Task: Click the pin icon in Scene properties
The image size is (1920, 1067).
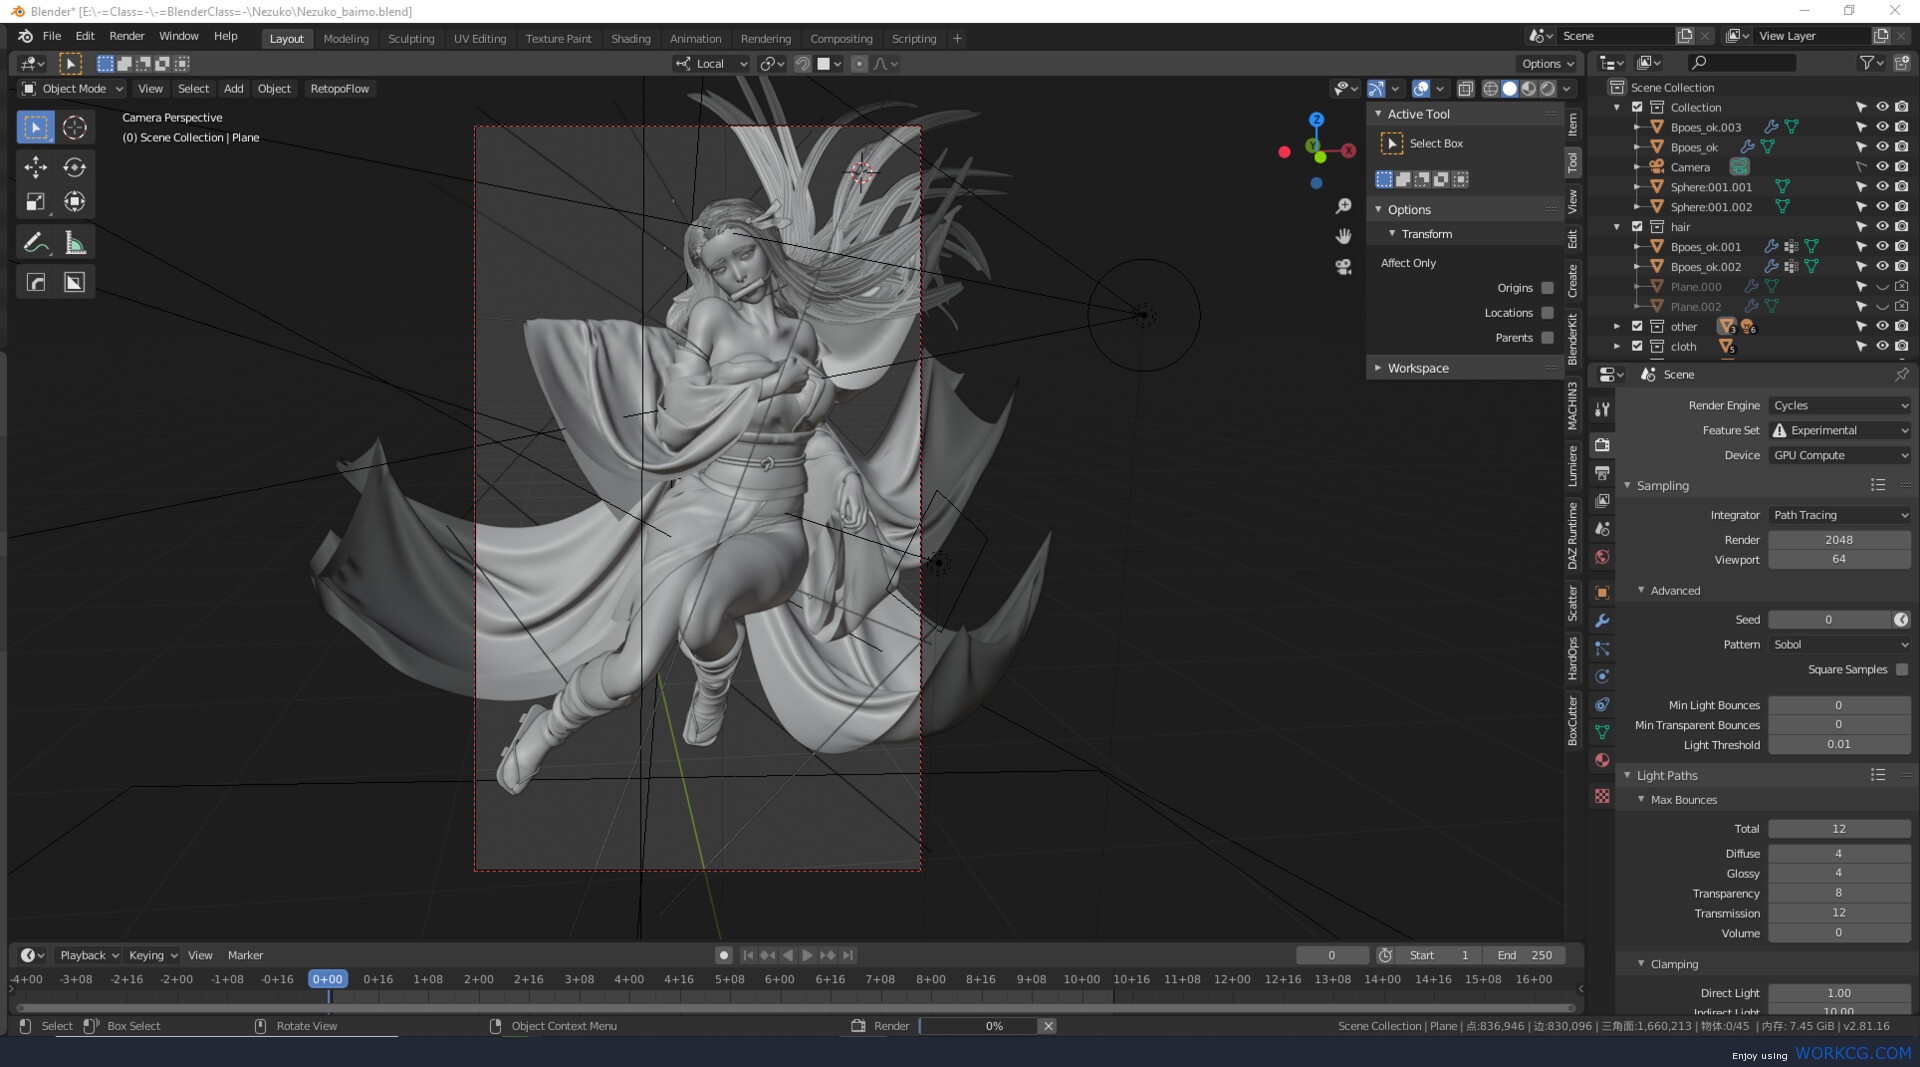Action: (1901, 374)
